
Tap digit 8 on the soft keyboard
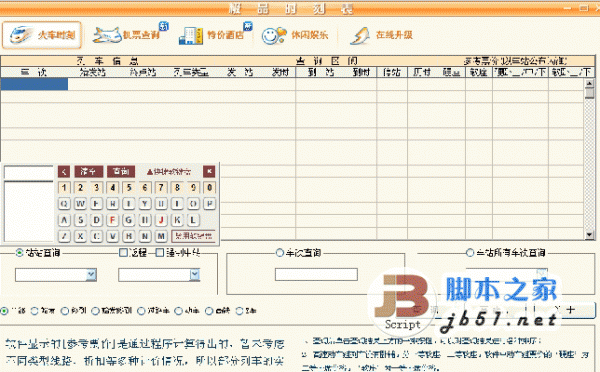coord(177,188)
